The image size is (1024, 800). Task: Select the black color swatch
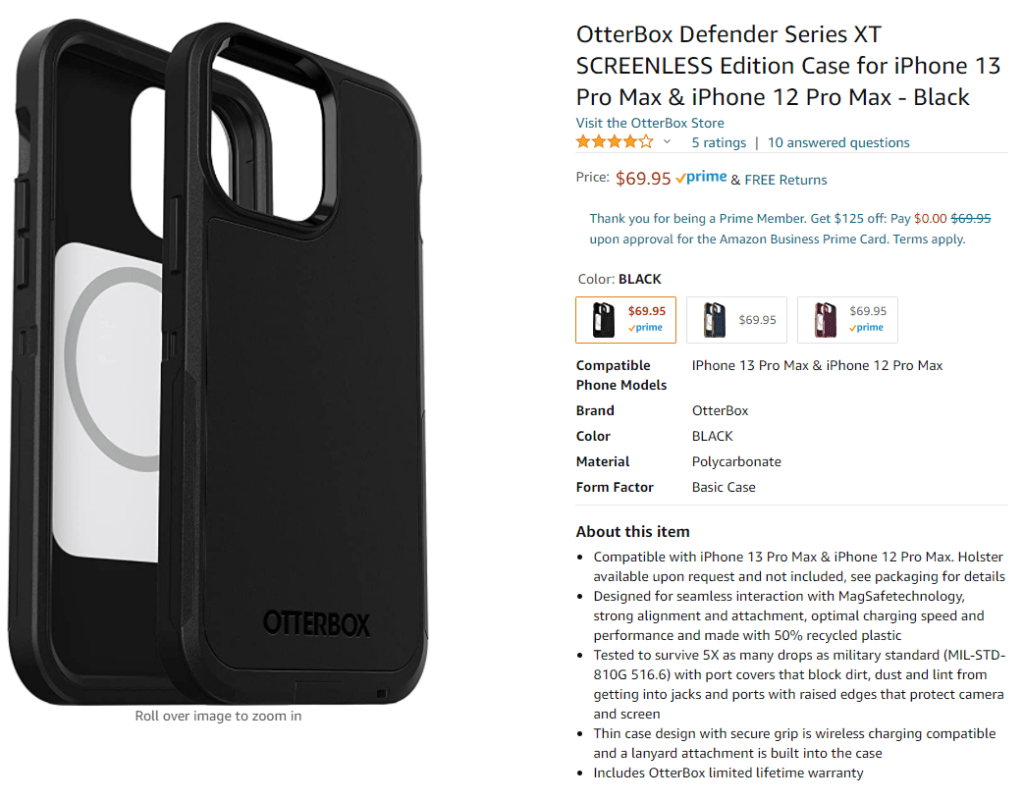pyautogui.click(x=626, y=320)
